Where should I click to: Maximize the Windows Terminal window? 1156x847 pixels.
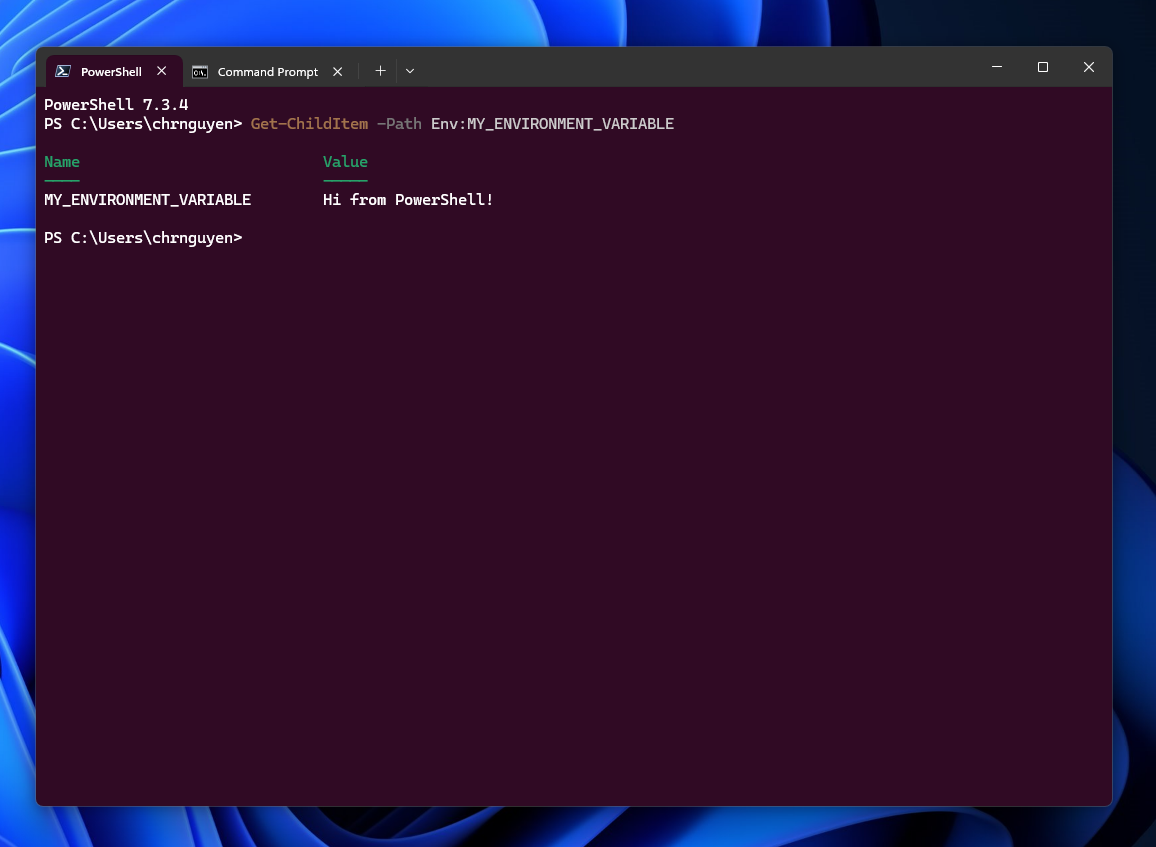(1042, 66)
